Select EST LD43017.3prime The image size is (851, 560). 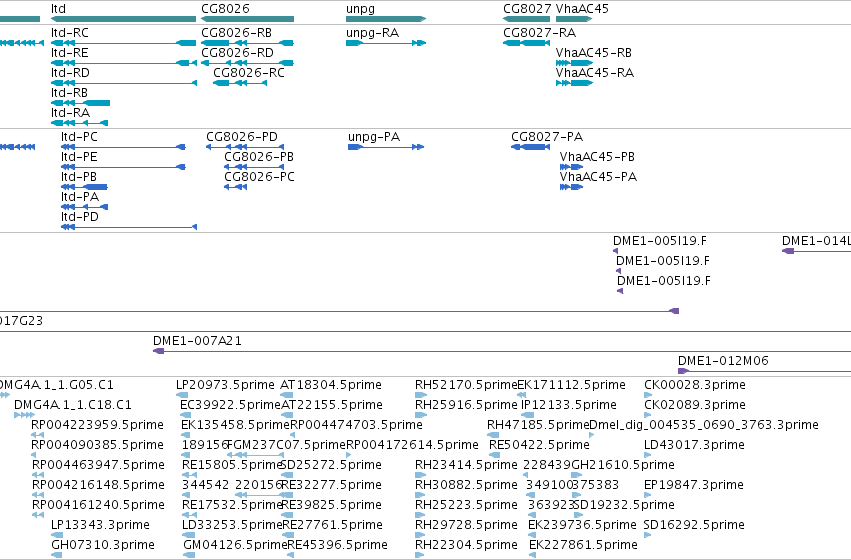click(694, 445)
